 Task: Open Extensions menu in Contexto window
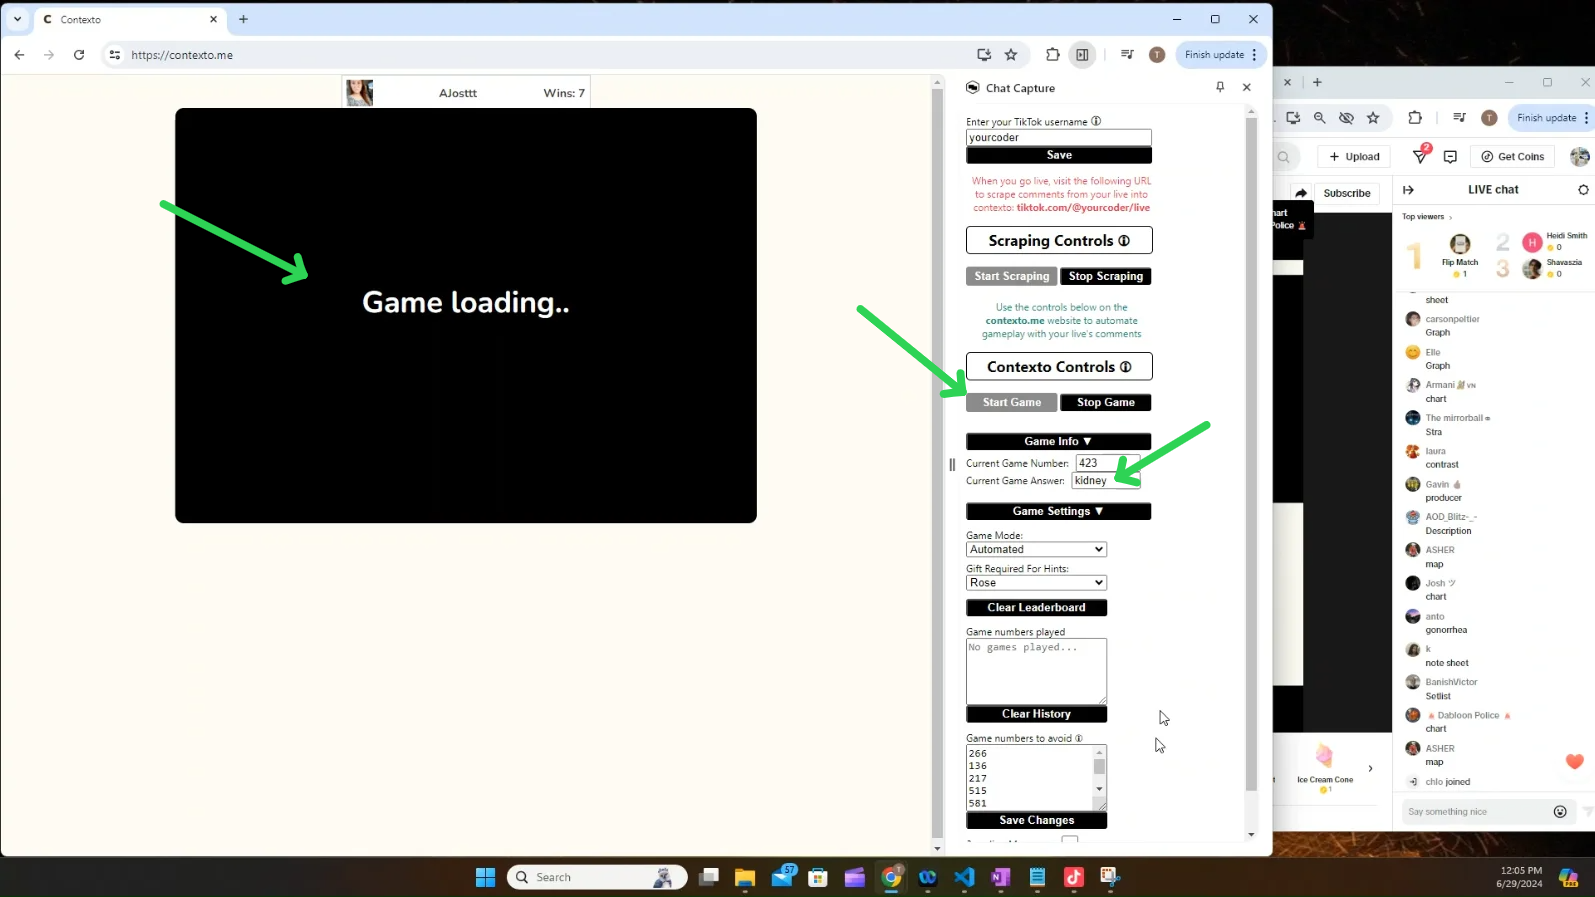coord(1053,55)
